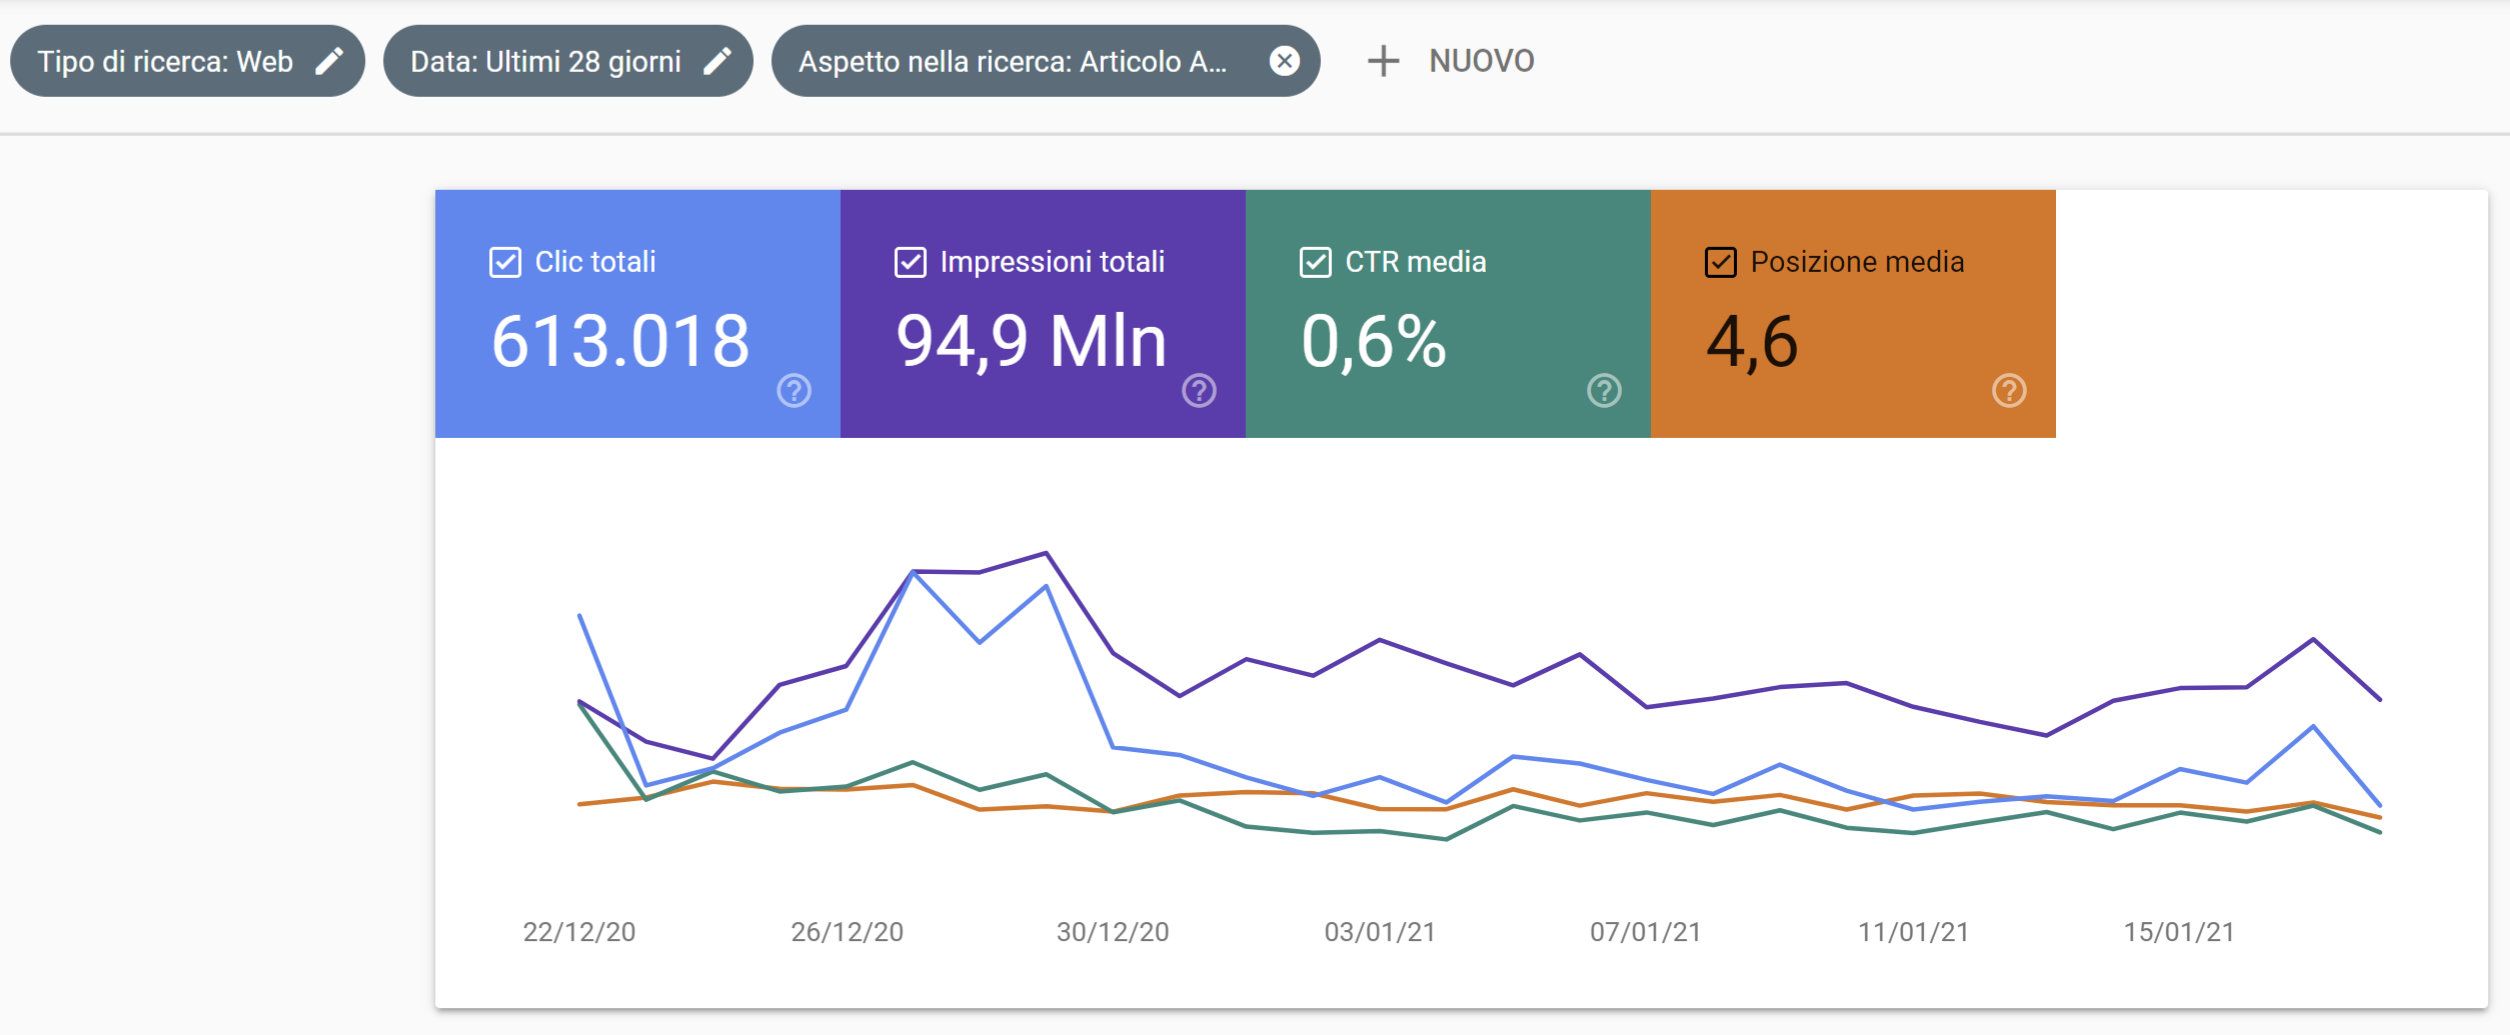Click the plus icon next to NUOVO
The width and height of the screenshot is (2510, 1035).
pyautogui.click(x=1383, y=61)
